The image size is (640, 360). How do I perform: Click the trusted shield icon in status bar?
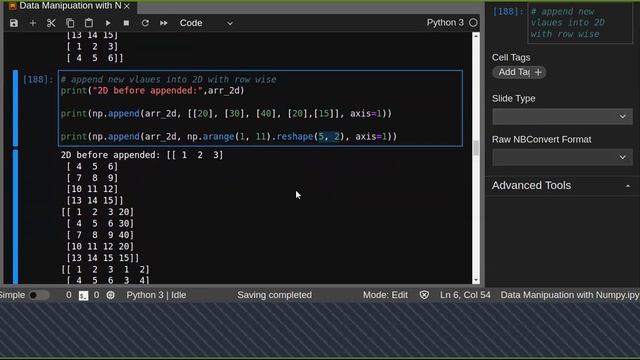pos(424,295)
